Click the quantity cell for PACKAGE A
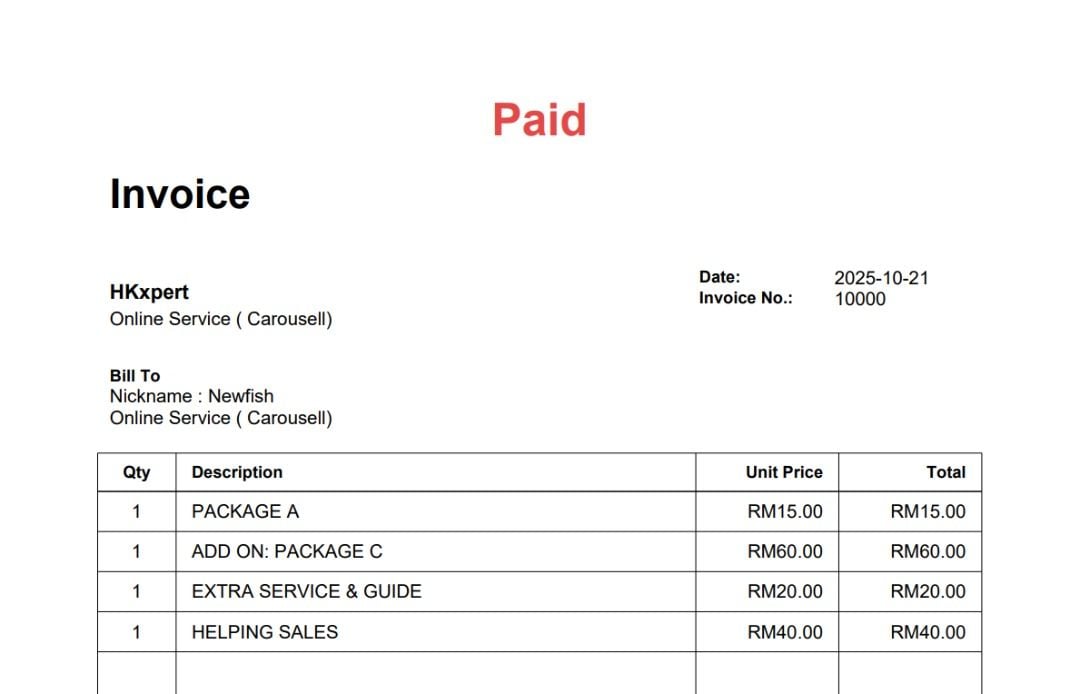 (x=136, y=512)
